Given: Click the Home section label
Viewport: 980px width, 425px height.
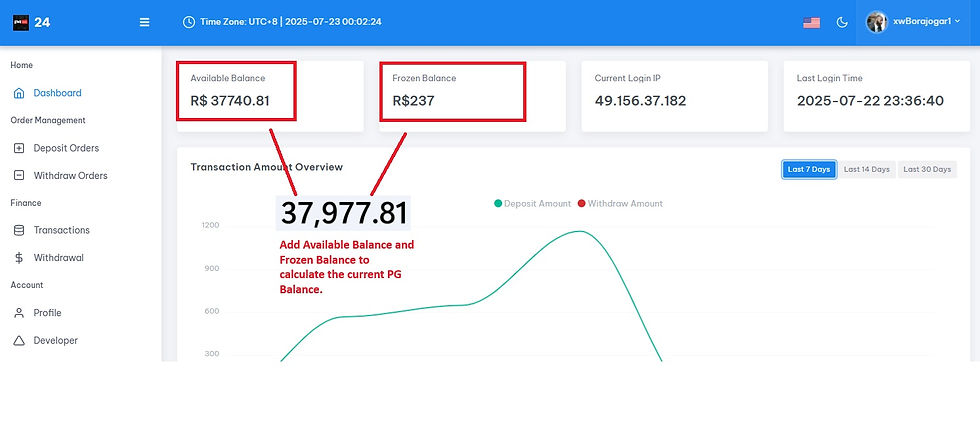Looking at the screenshot, I should coord(22,65).
